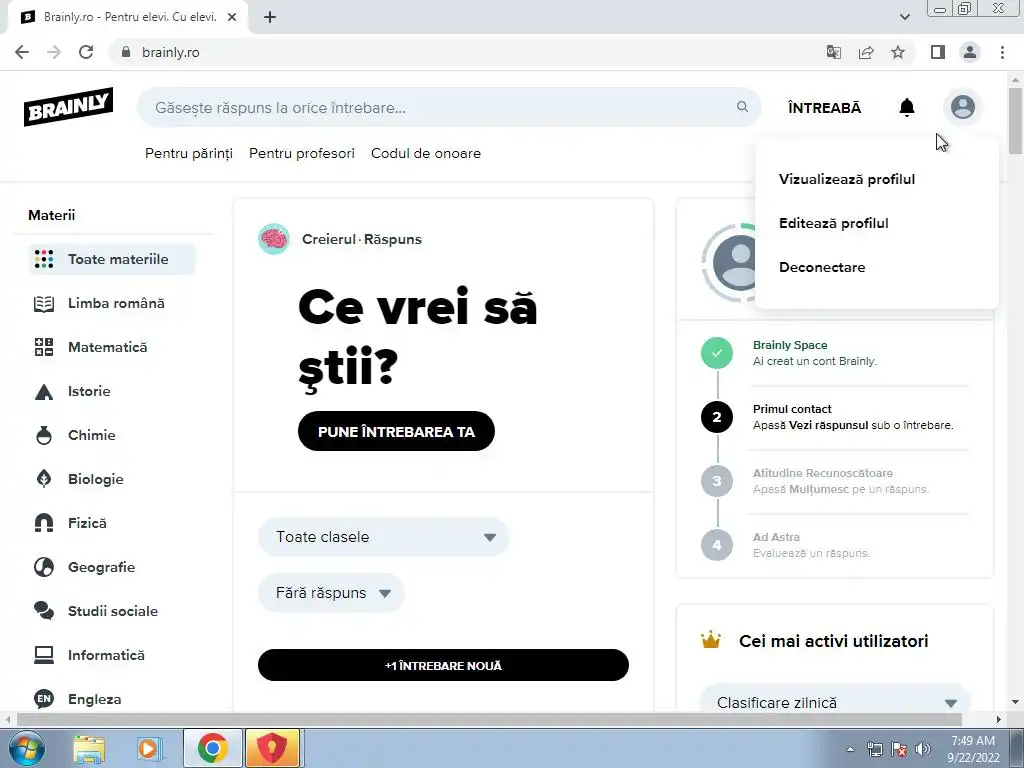
Task: Select Editează profilul from menu
Action: [x=833, y=223]
